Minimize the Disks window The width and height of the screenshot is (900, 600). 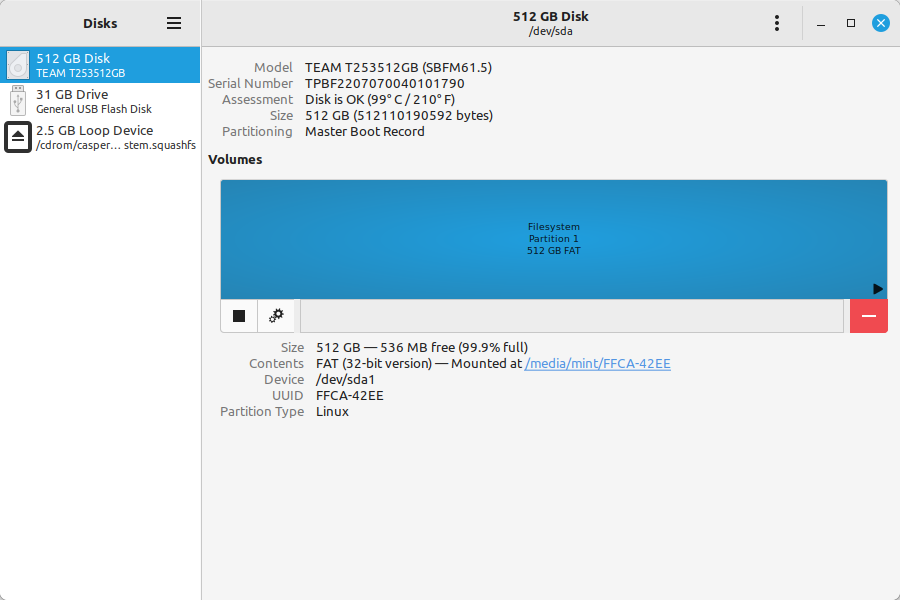pos(821,24)
